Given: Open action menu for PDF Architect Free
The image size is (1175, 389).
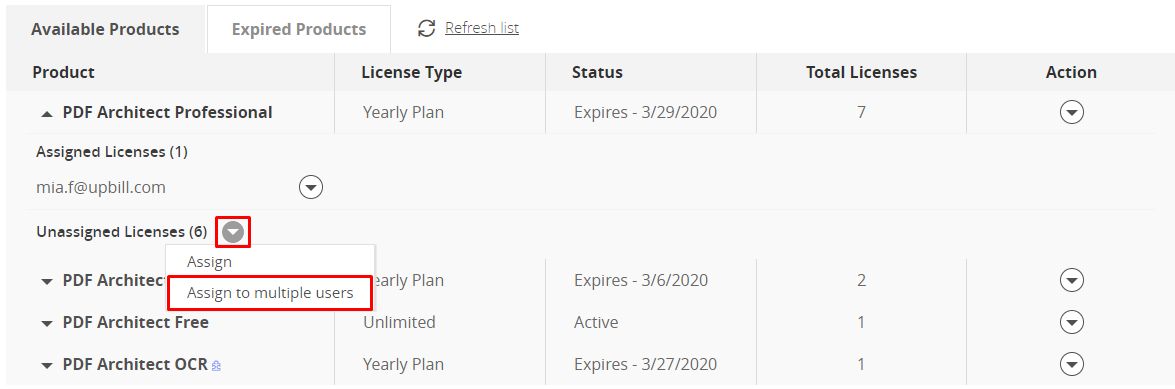Looking at the screenshot, I should point(1072,322).
